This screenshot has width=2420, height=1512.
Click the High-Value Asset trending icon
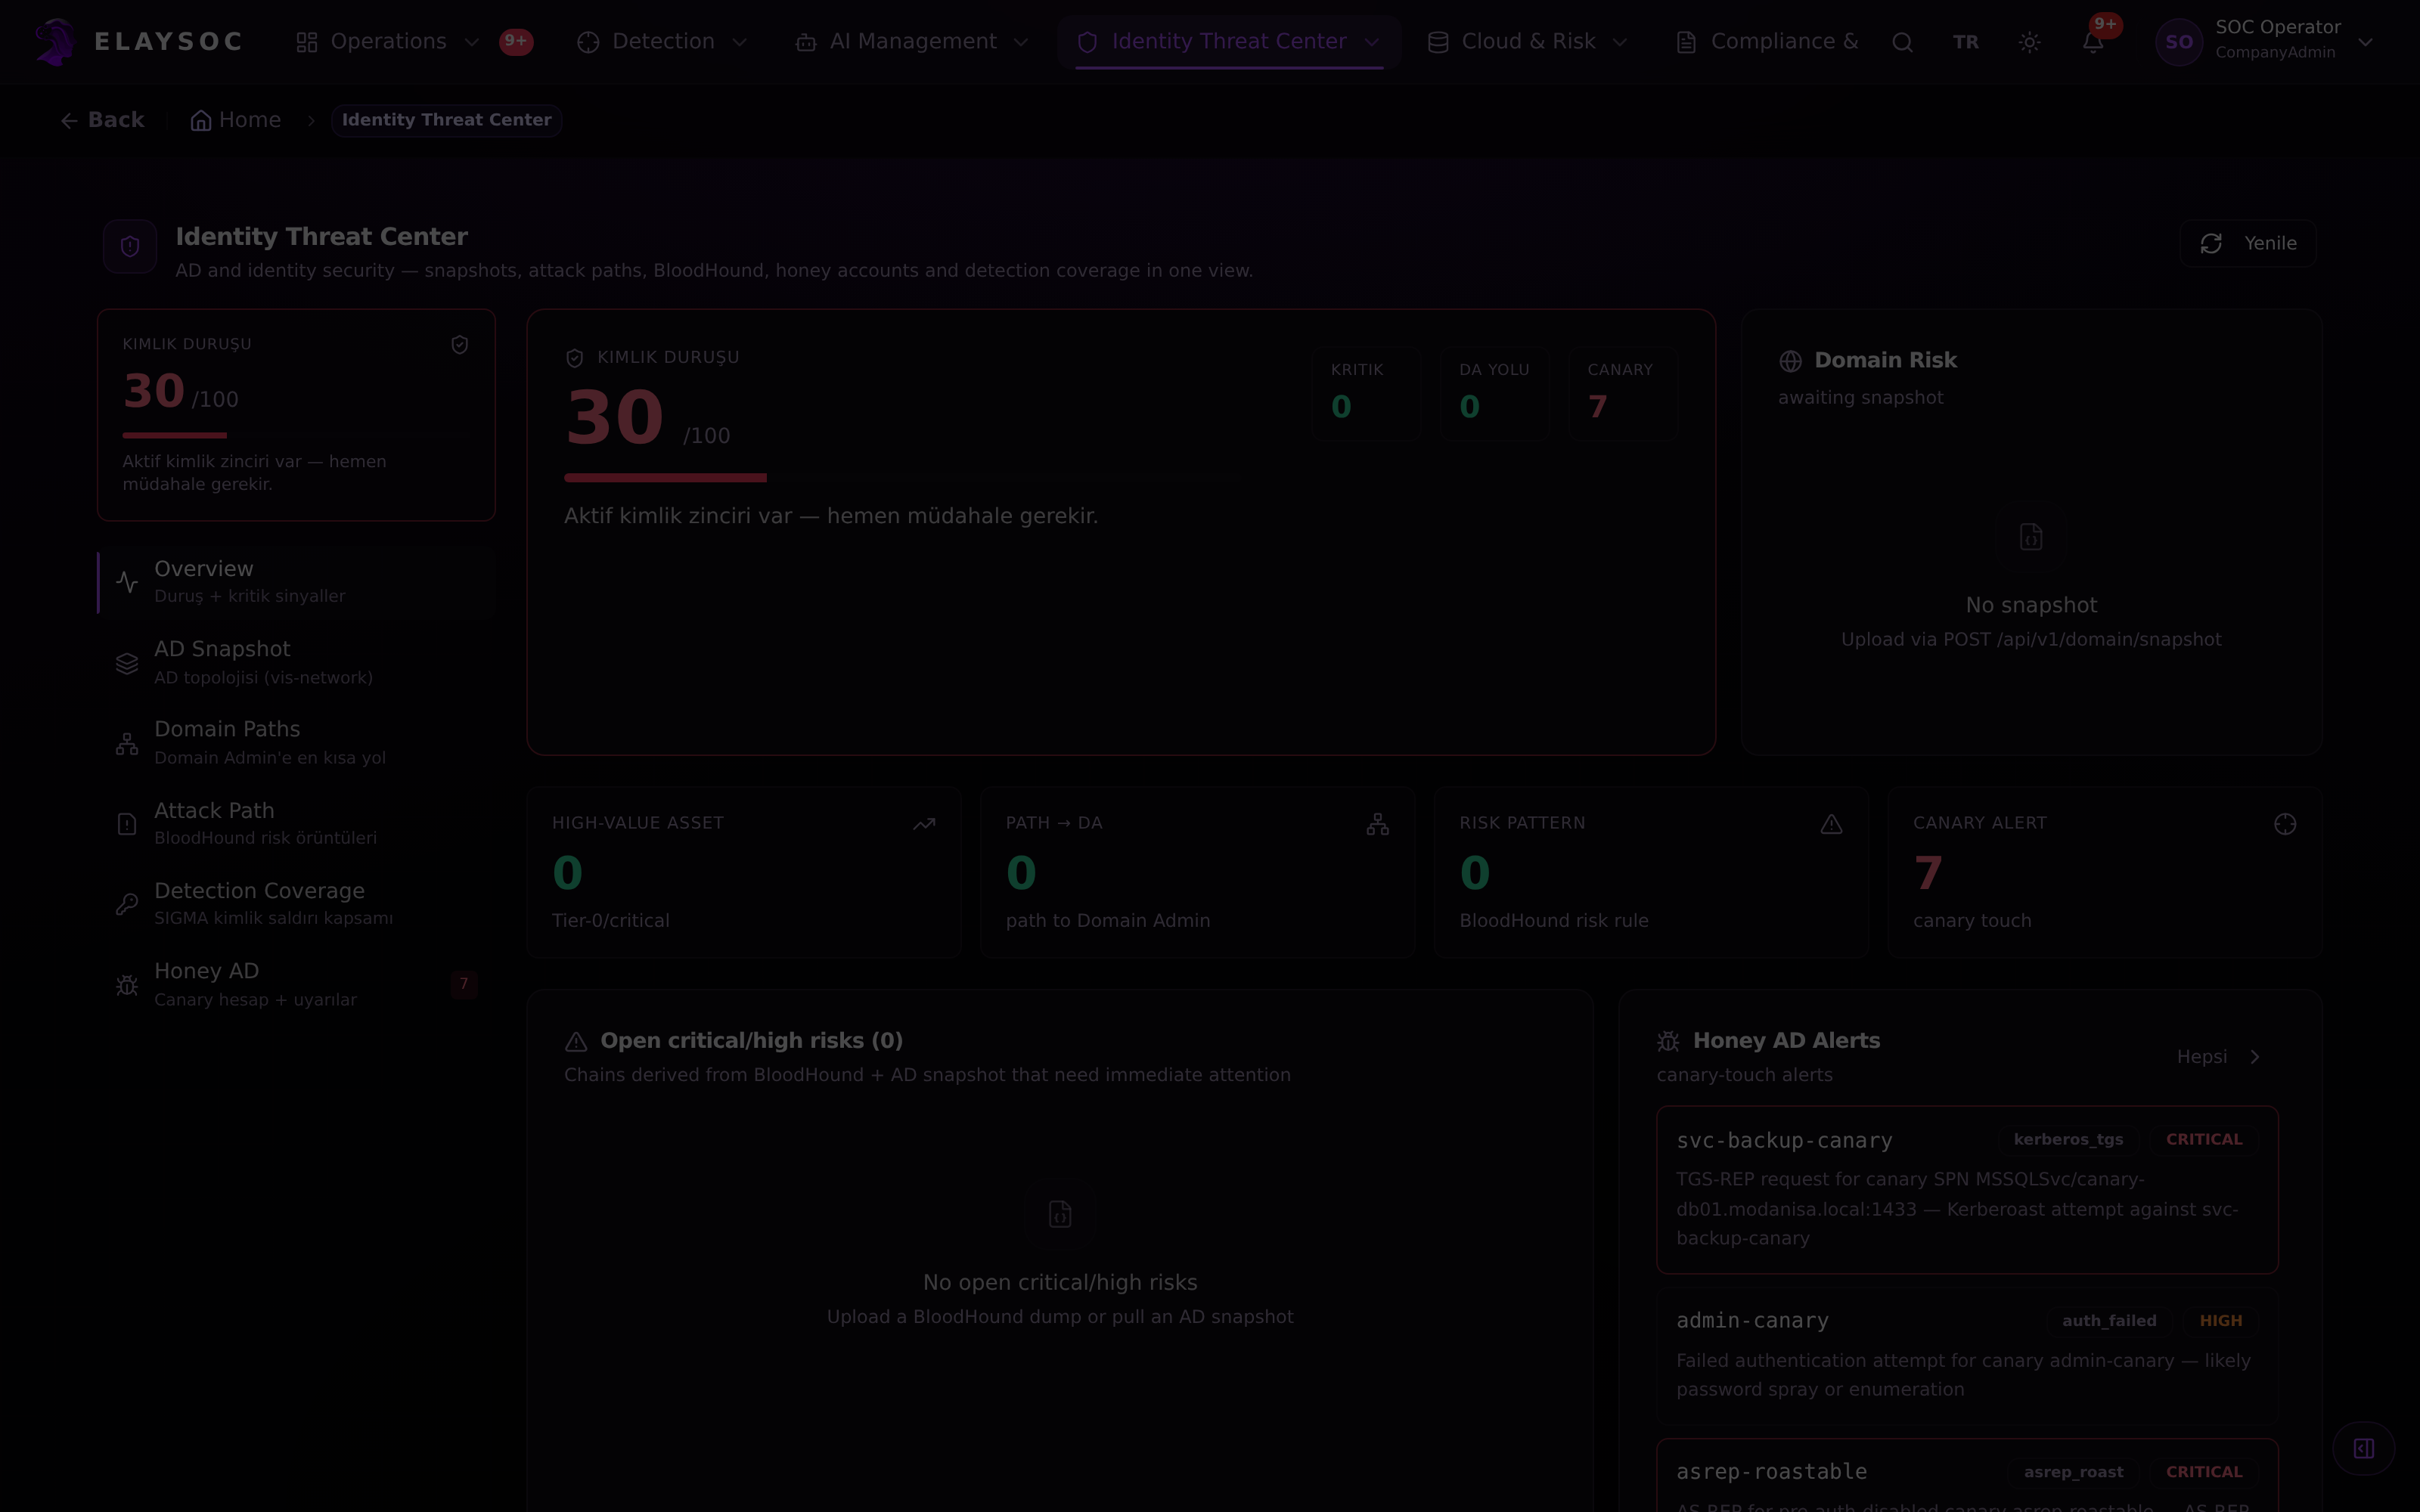coord(924,824)
